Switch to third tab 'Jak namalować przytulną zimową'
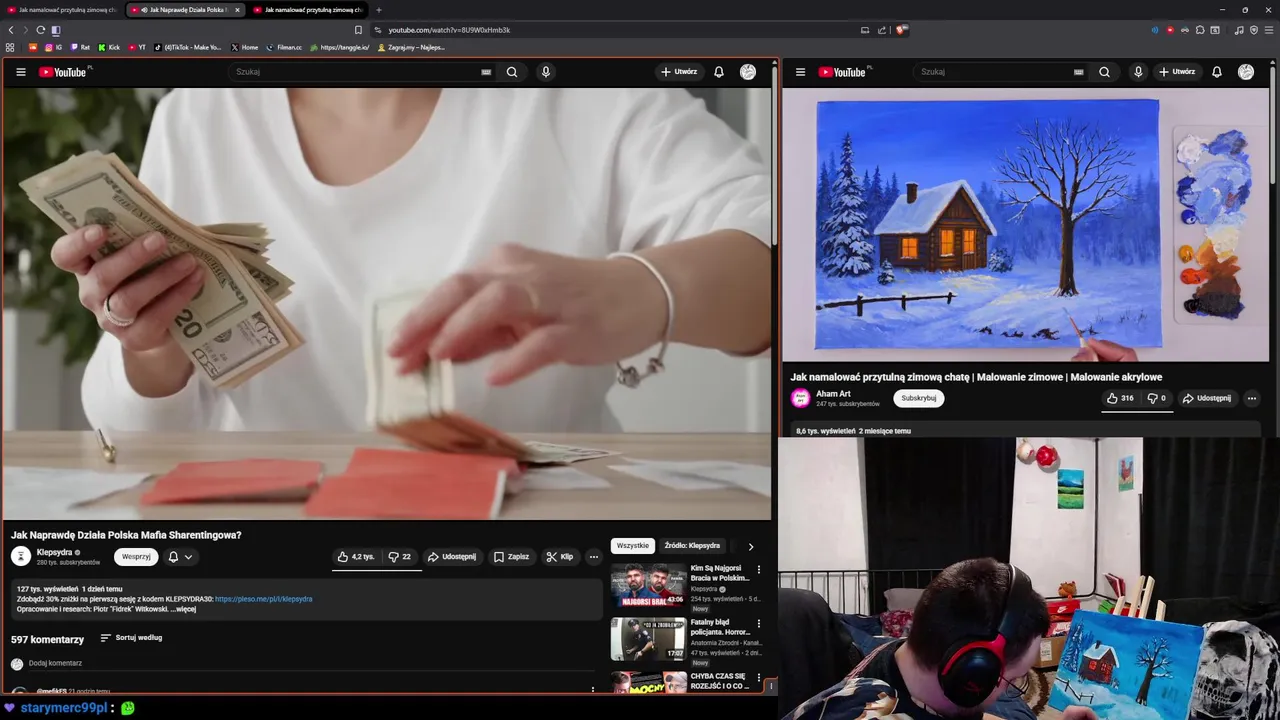This screenshot has width=1280, height=720. tap(308, 10)
